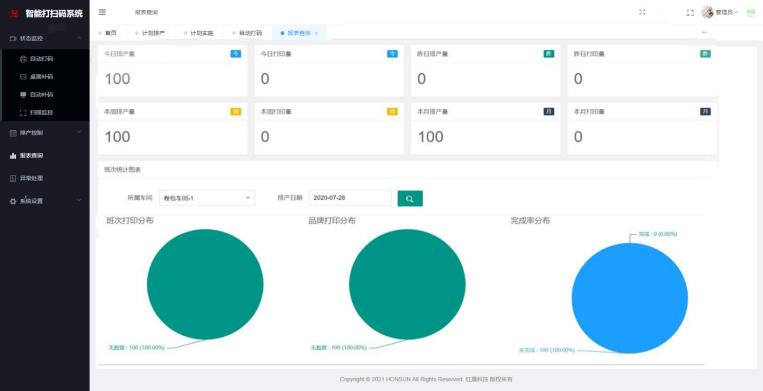The width and height of the screenshot is (763, 391).
Task: Click the shrink-screen icon in top bar
Action: point(642,12)
